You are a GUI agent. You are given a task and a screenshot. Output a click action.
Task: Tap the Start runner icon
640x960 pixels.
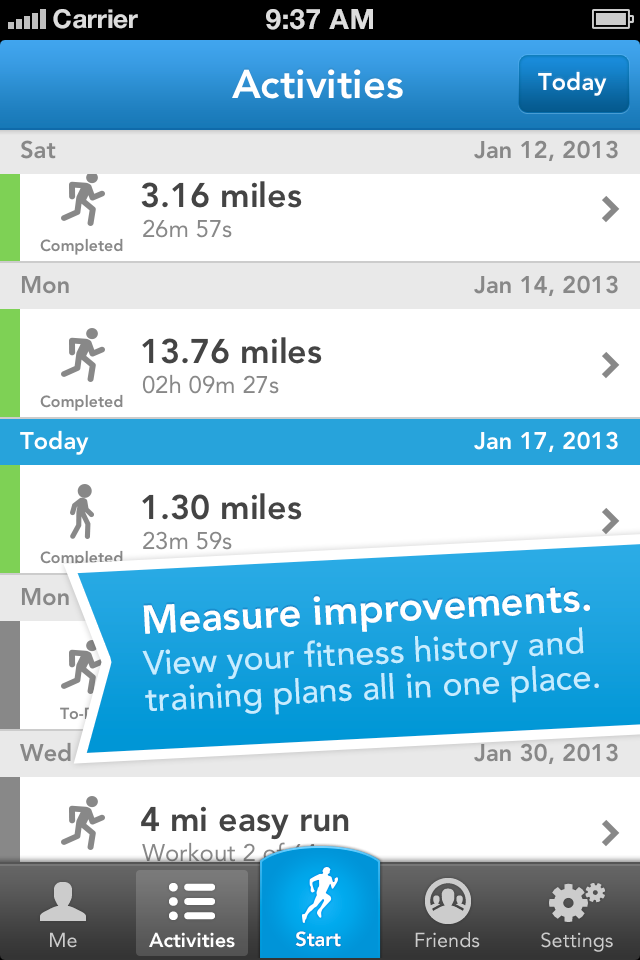click(x=319, y=894)
